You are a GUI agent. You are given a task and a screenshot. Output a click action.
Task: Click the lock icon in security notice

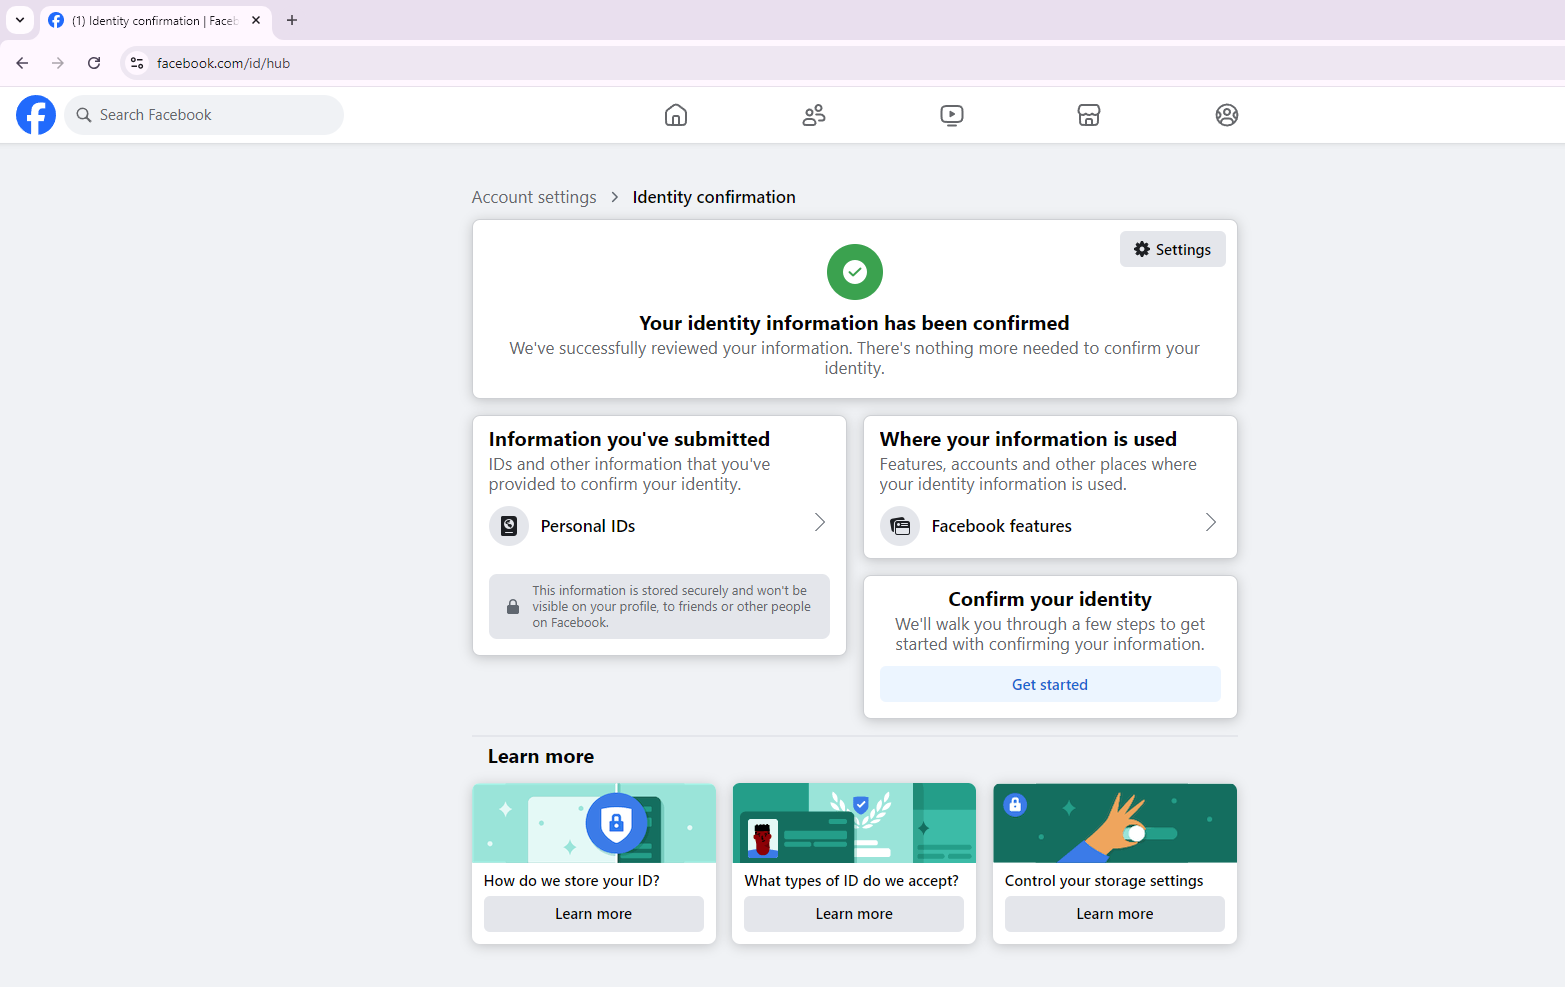(513, 607)
